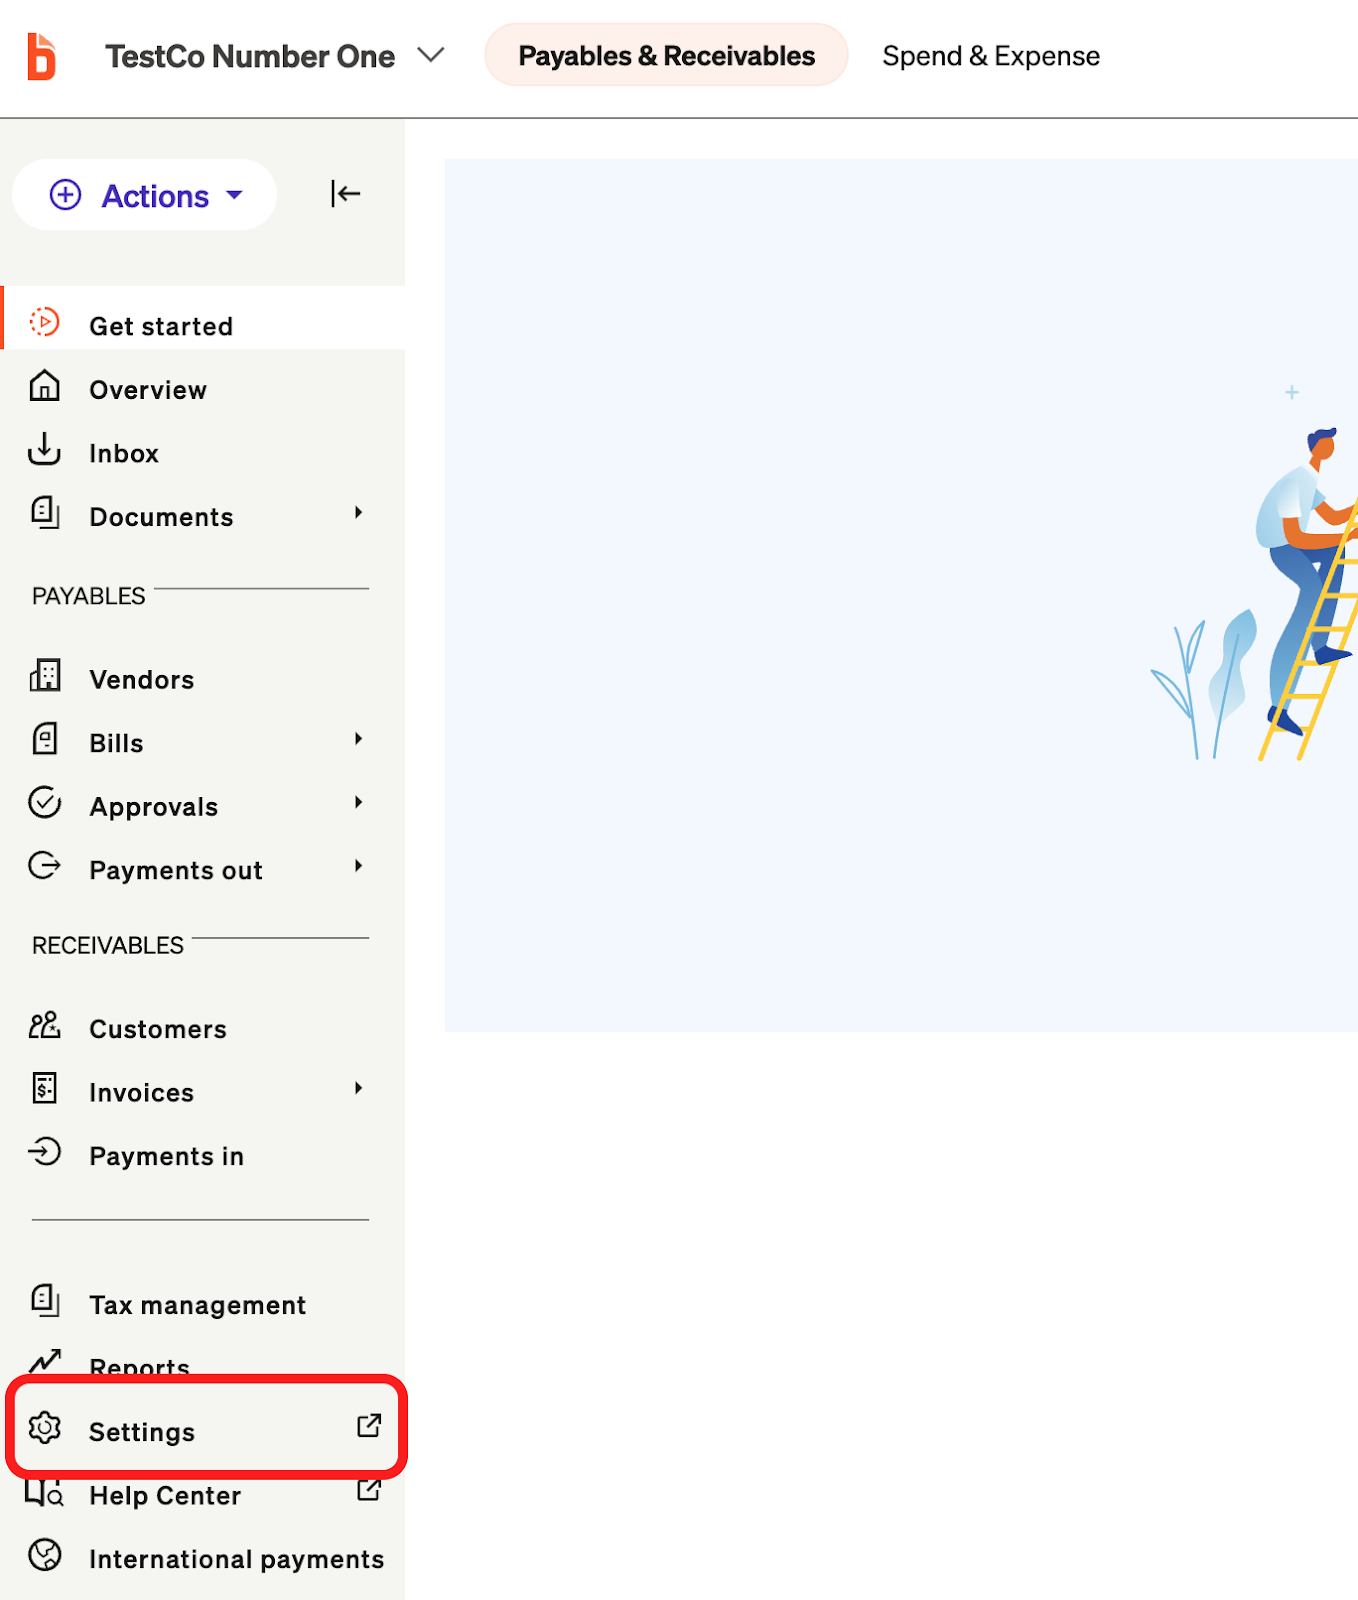Click the orange Bill.com logo

41,56
